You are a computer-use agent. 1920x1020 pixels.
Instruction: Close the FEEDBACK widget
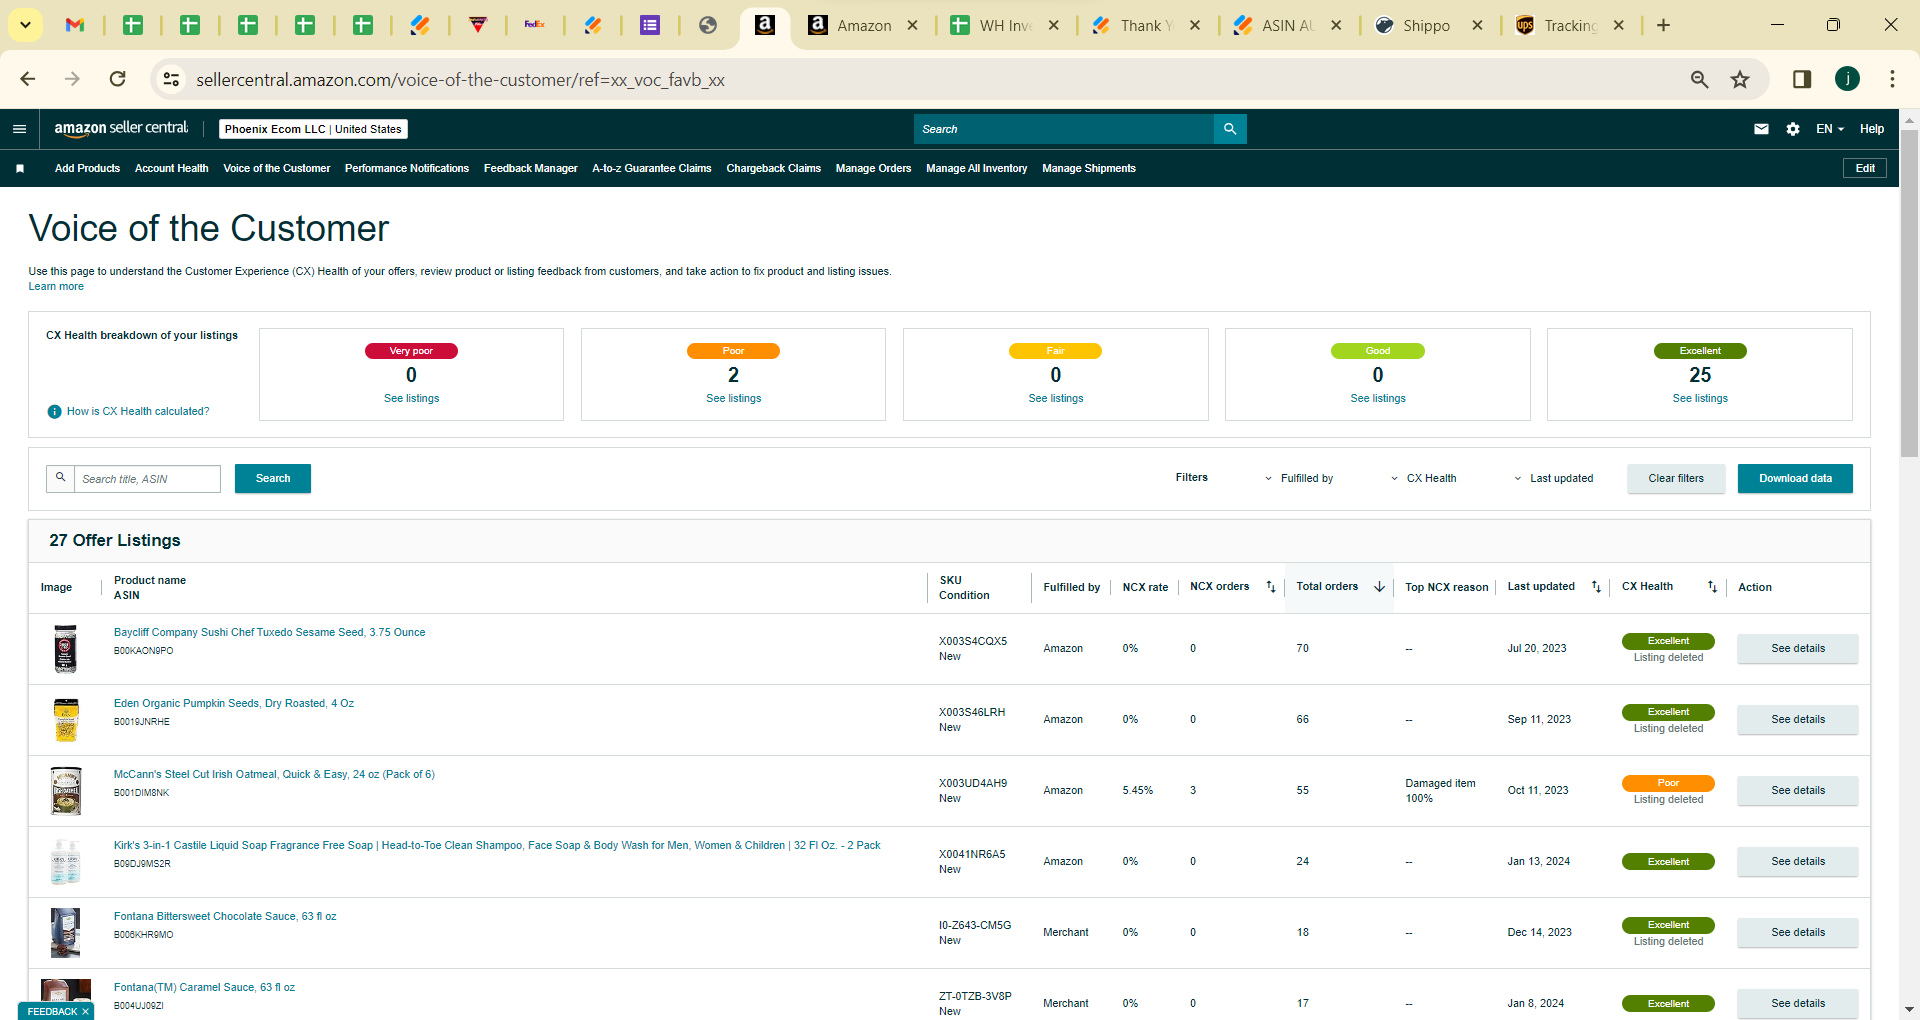85,1012
